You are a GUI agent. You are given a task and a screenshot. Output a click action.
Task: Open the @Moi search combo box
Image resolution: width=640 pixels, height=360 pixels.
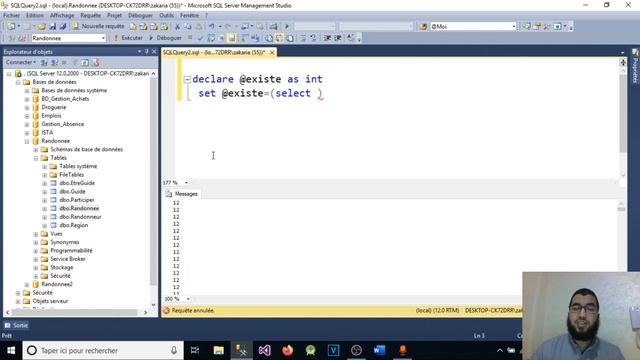pyautogui.click(x=473, y=26)
